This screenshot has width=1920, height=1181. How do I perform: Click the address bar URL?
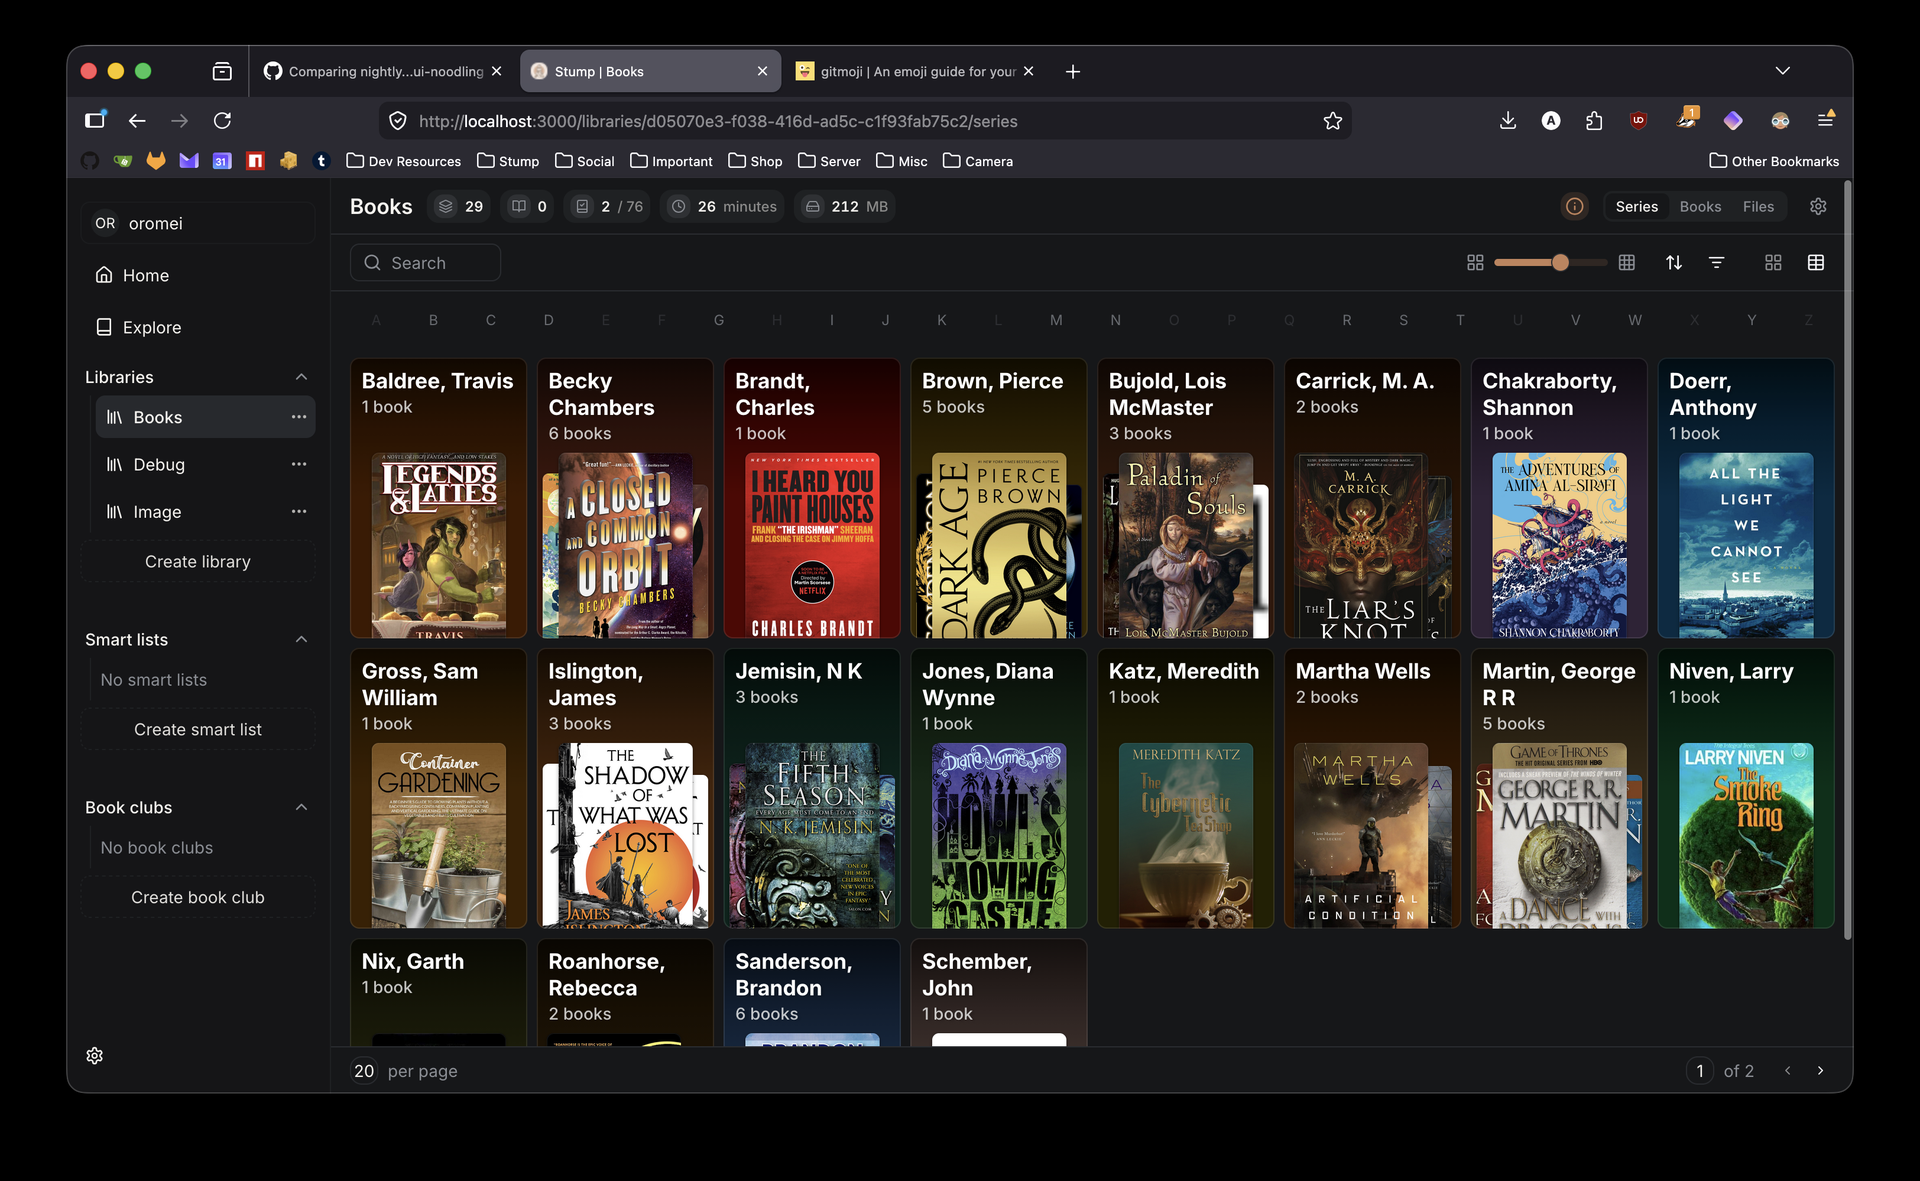click(x=718, y=121)
